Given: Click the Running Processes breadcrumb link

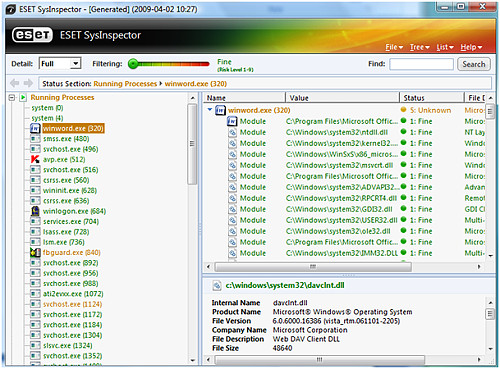Looking at the screenshot, I should [125, 84].
